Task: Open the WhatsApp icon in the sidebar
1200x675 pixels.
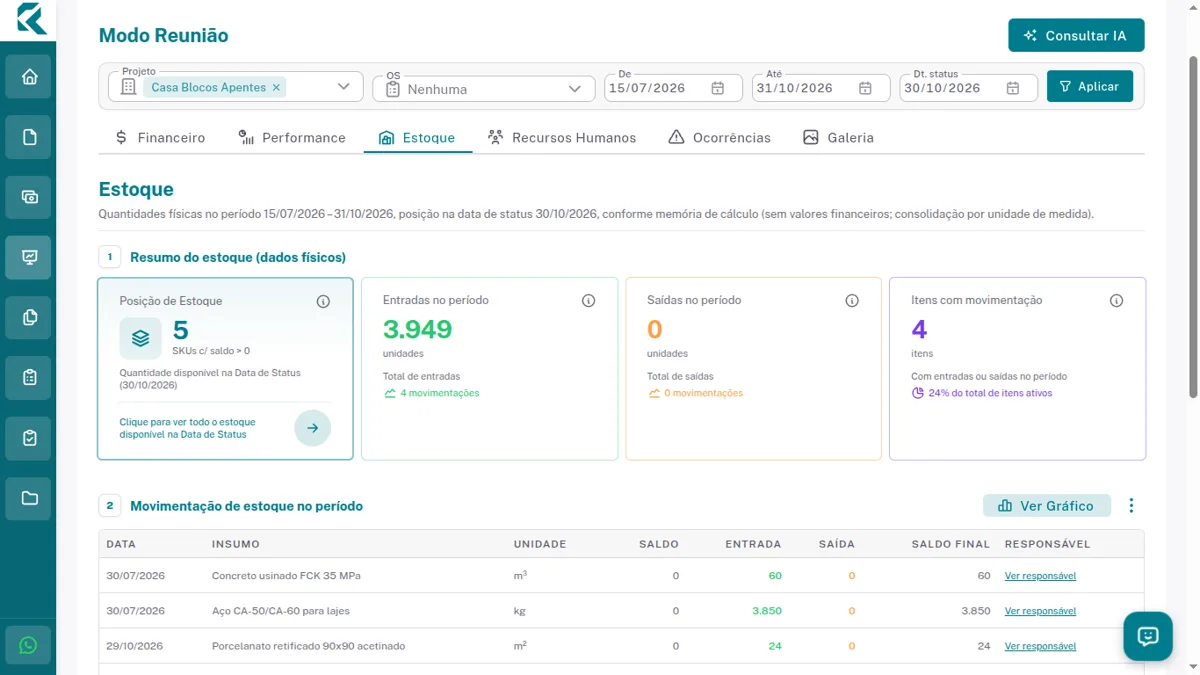Action: 28,646
